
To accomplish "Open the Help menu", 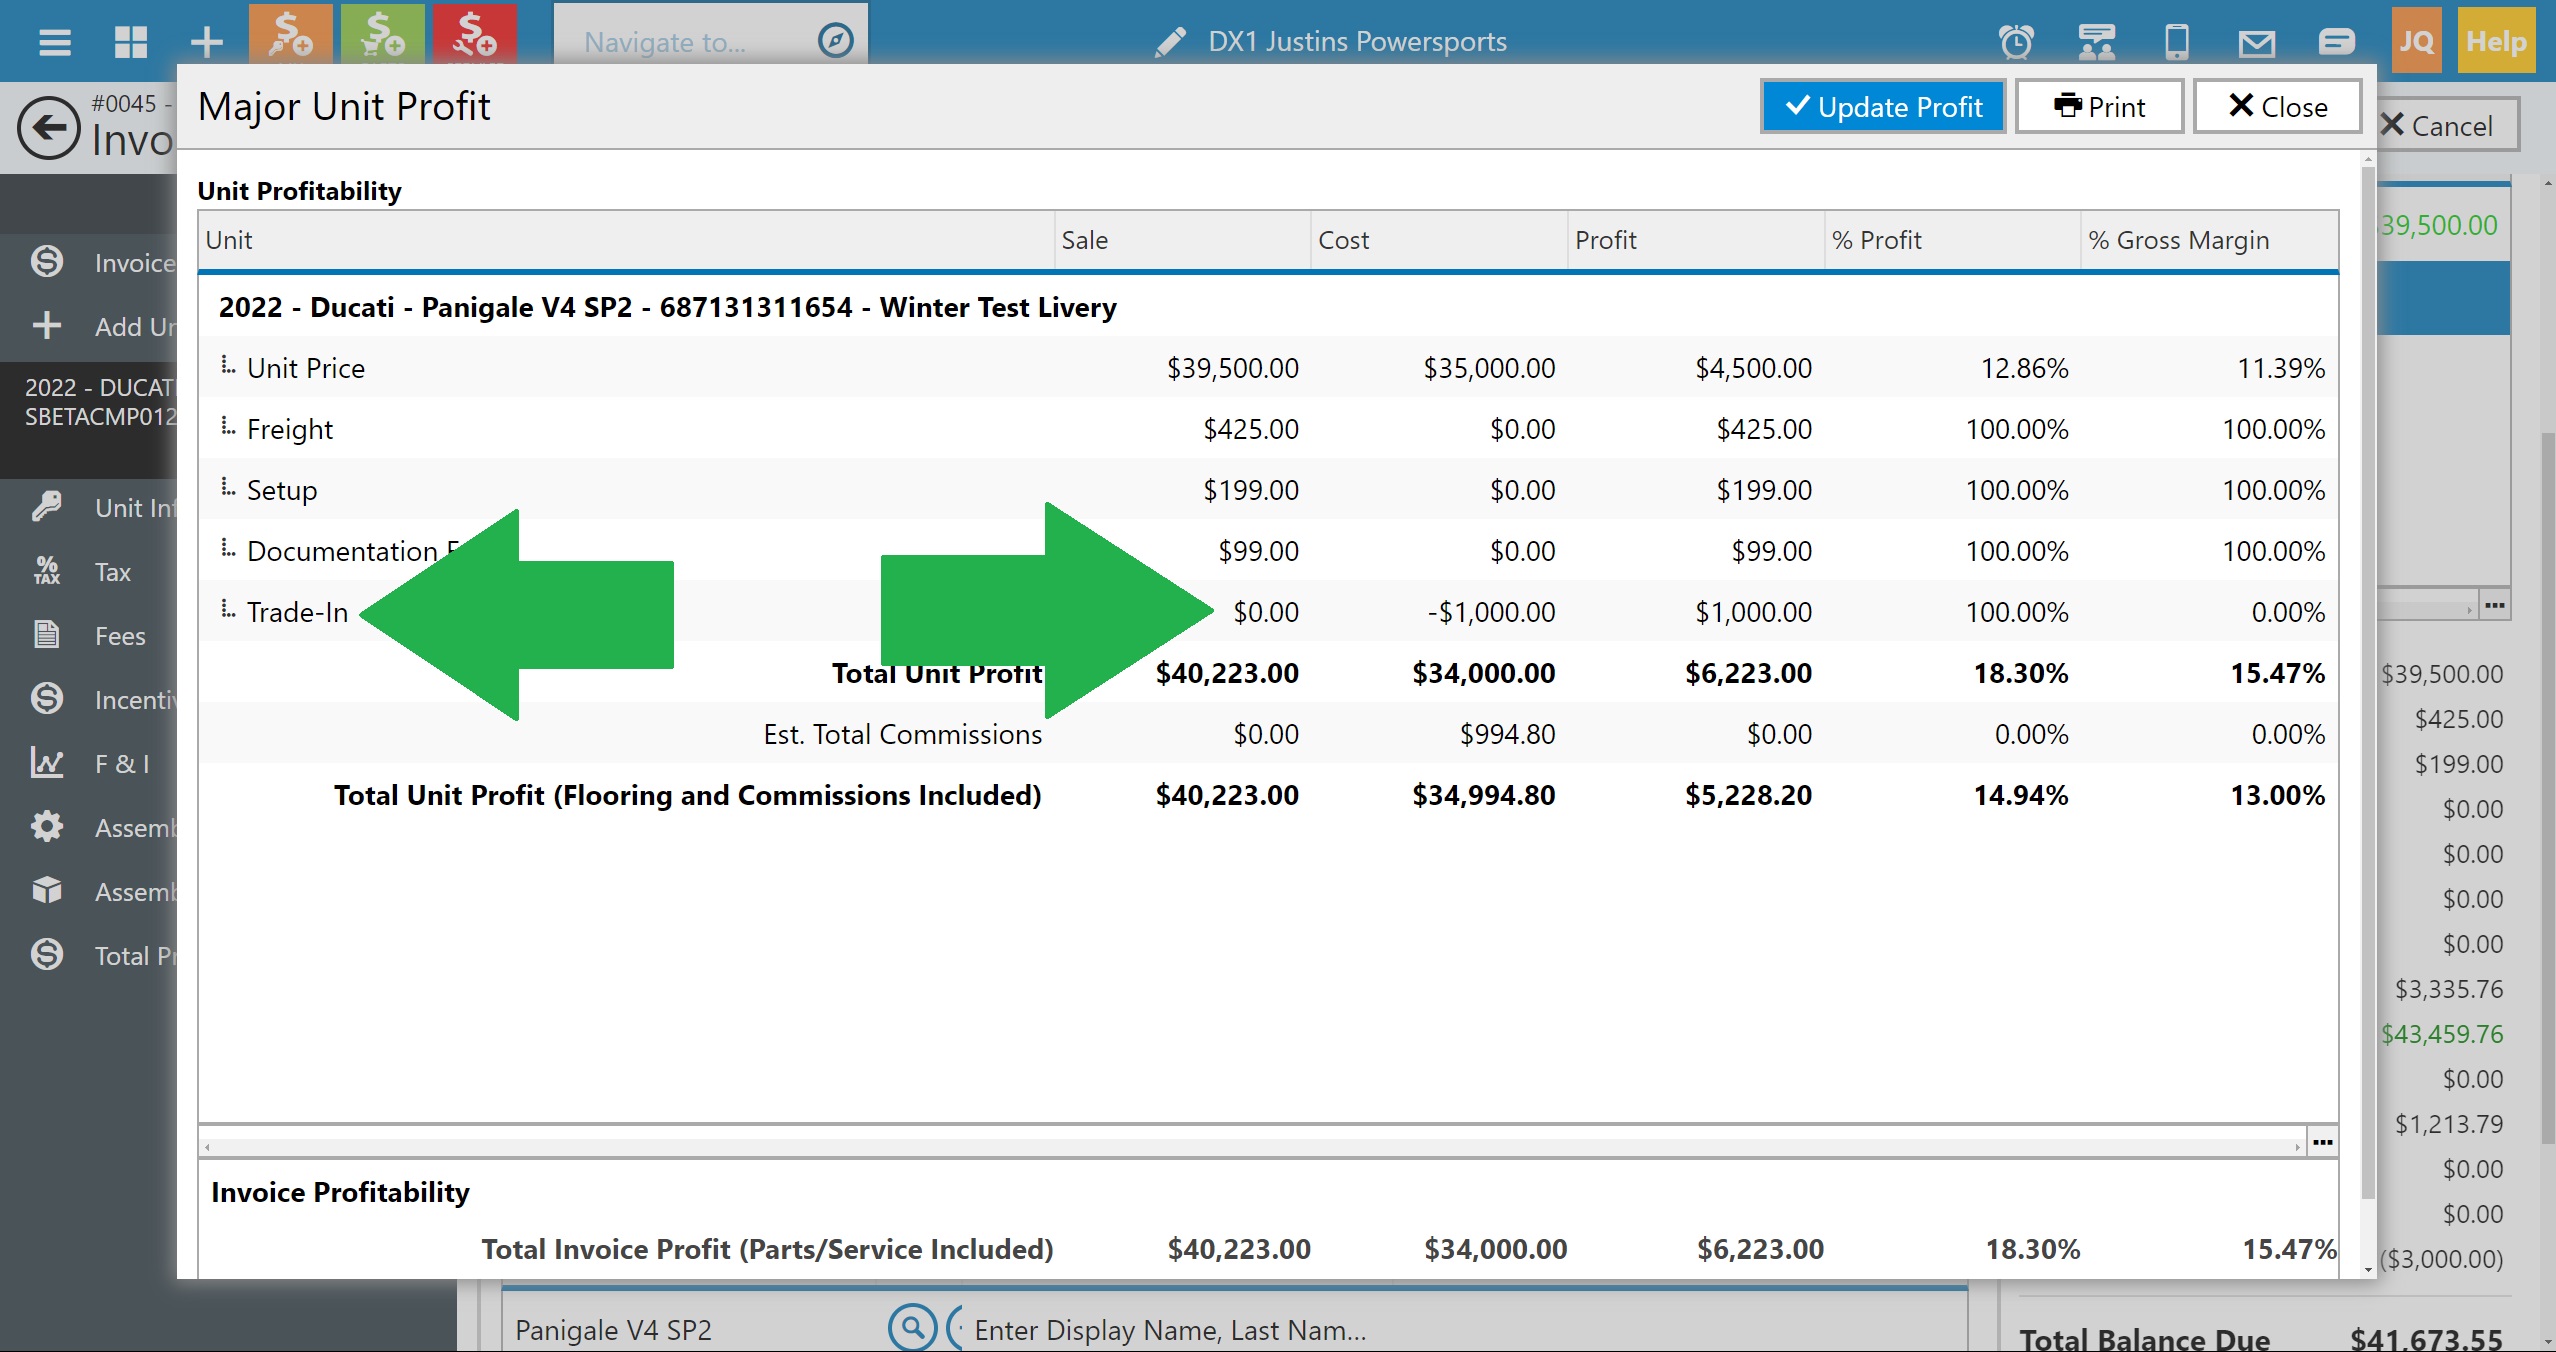I will pos(2496,42).
